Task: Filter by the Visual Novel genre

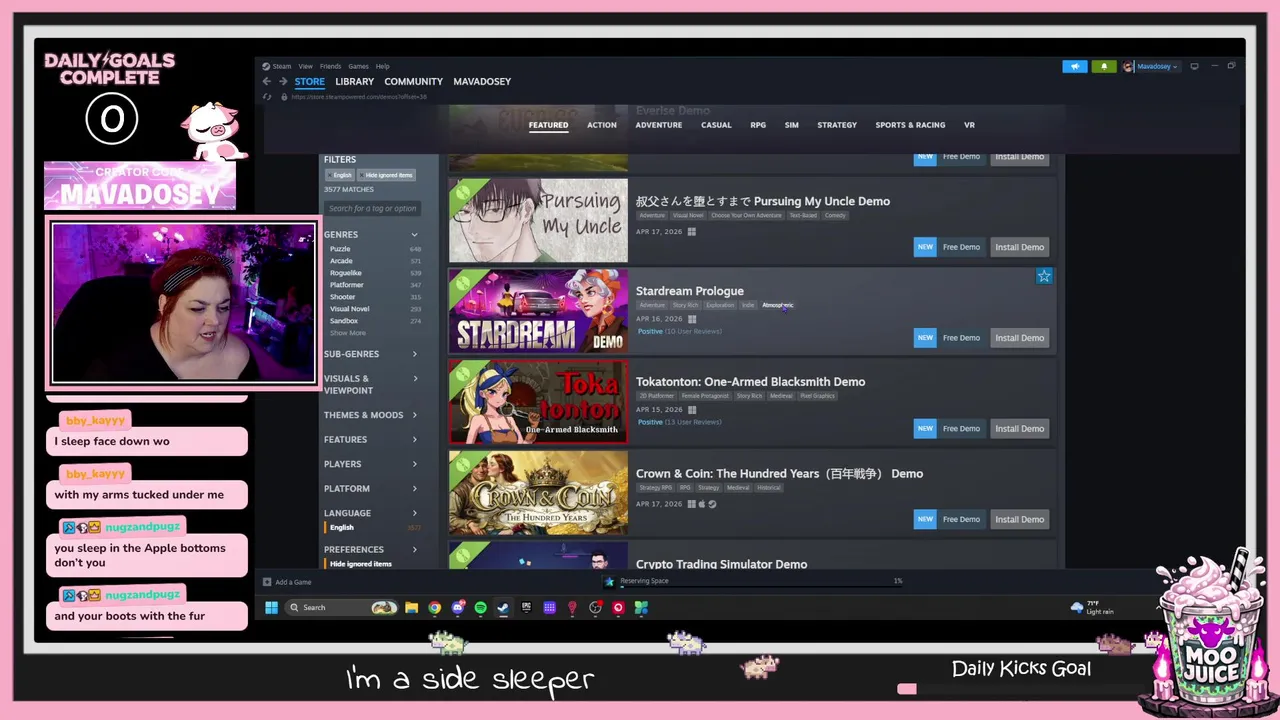Action: point(375,309)
